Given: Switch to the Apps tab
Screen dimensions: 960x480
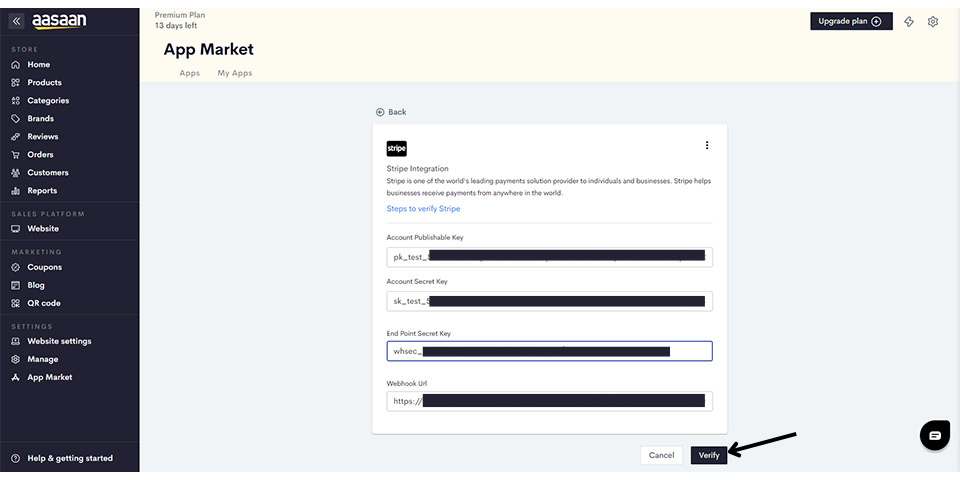Looking at the screenshot, I should (x=189, y=73).
